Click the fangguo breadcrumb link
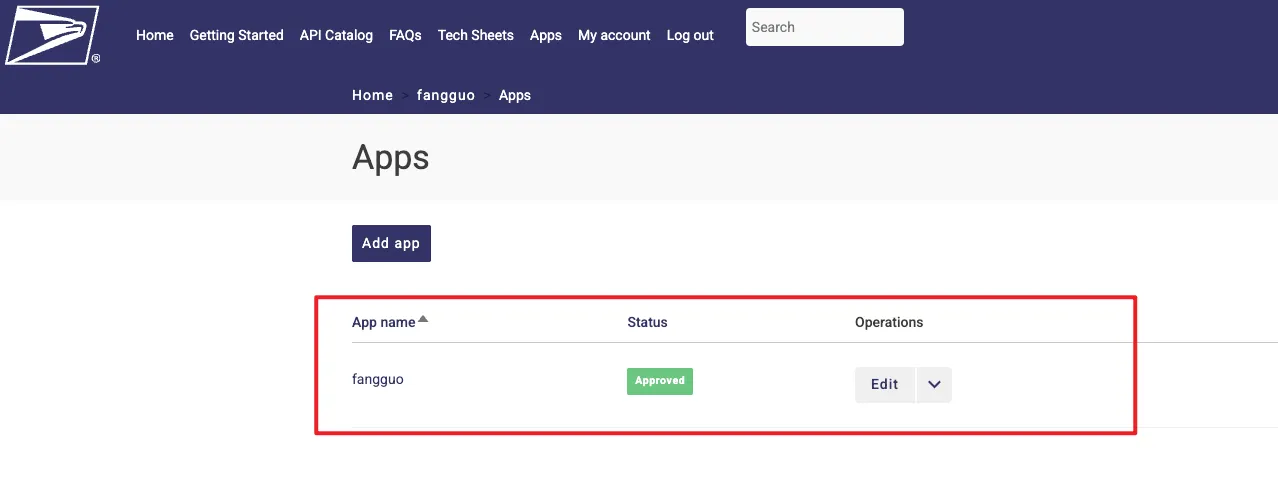Viewport: 1278px width, 492px height. tap(445, 95)
